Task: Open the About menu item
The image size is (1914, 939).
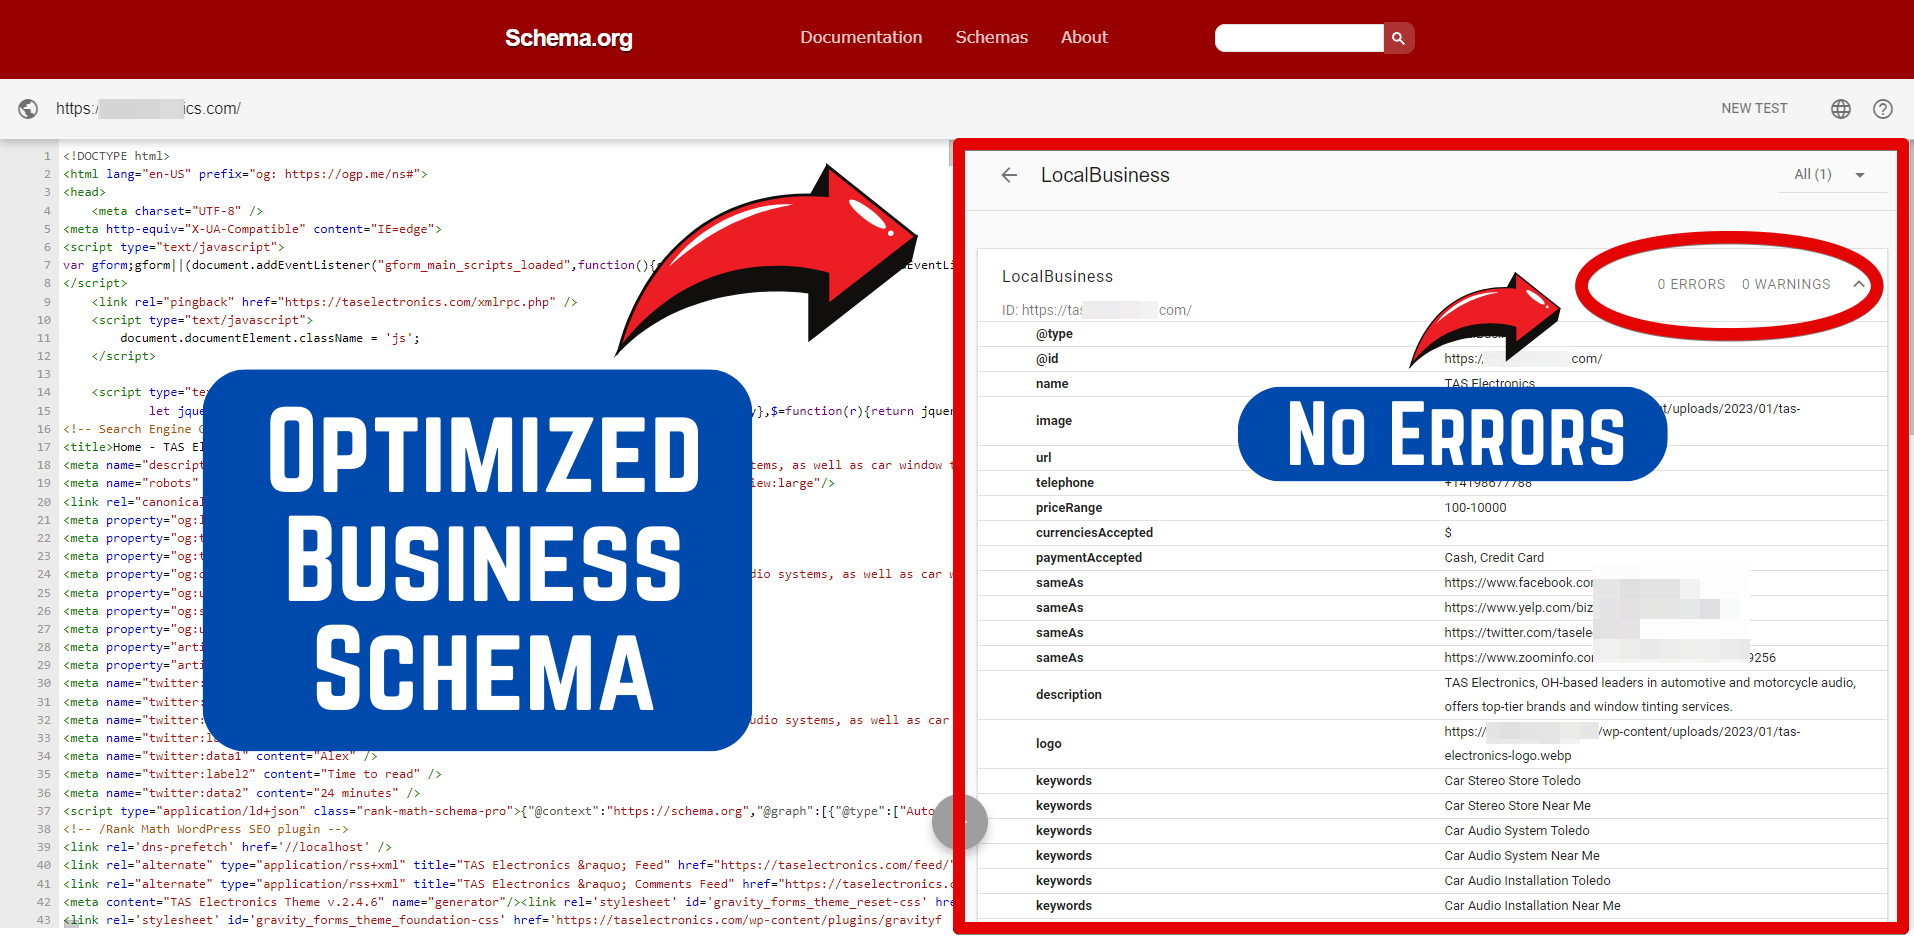Action: (x=1084, y=37)
